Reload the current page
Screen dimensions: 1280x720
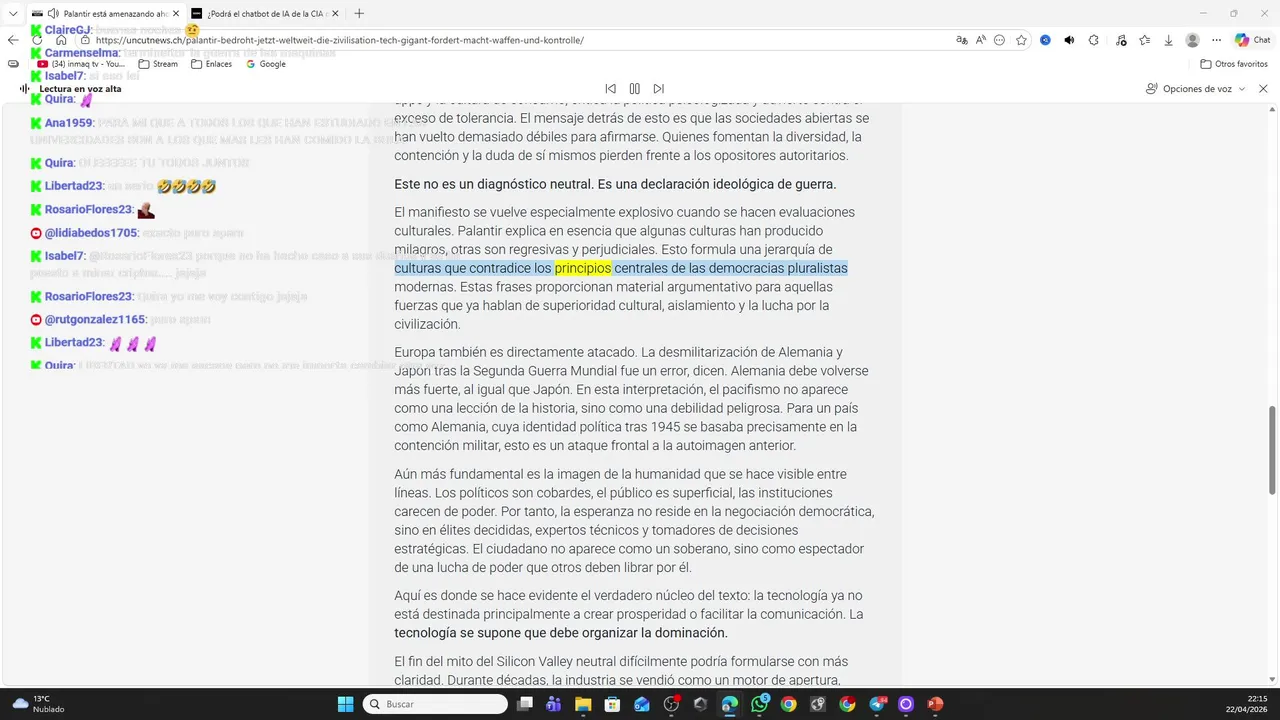coord(37,40)
